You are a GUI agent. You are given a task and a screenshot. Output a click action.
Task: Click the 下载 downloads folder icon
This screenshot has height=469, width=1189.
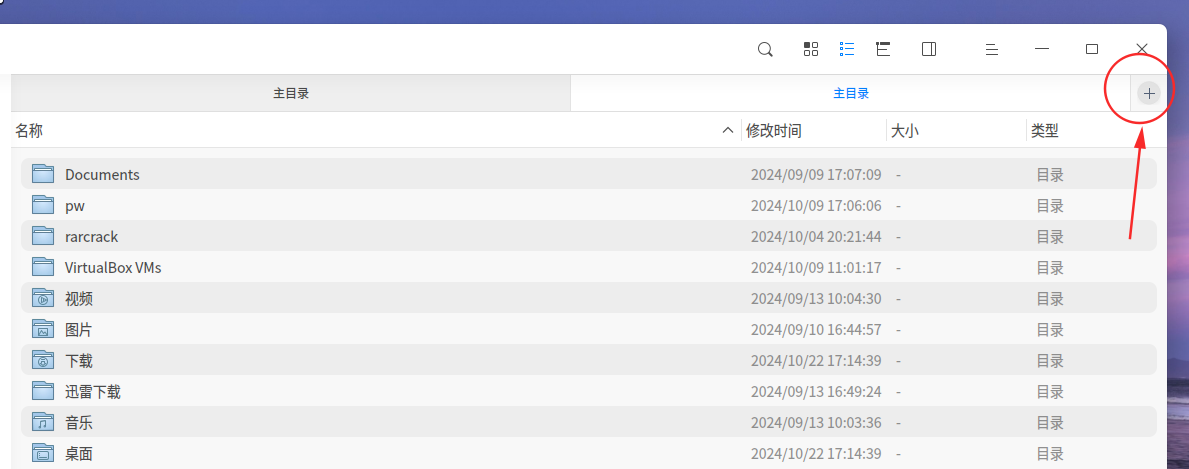click(x=43, y=360)
